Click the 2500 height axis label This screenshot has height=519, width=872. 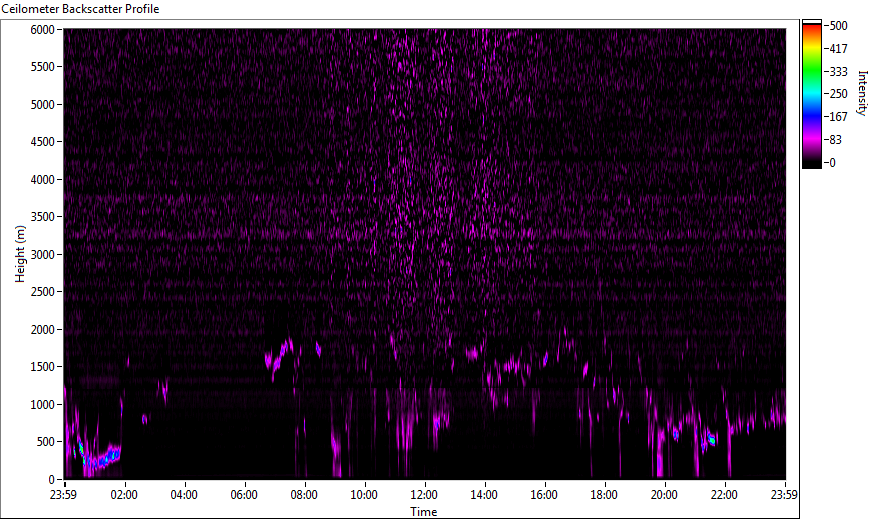click(42, 292)
